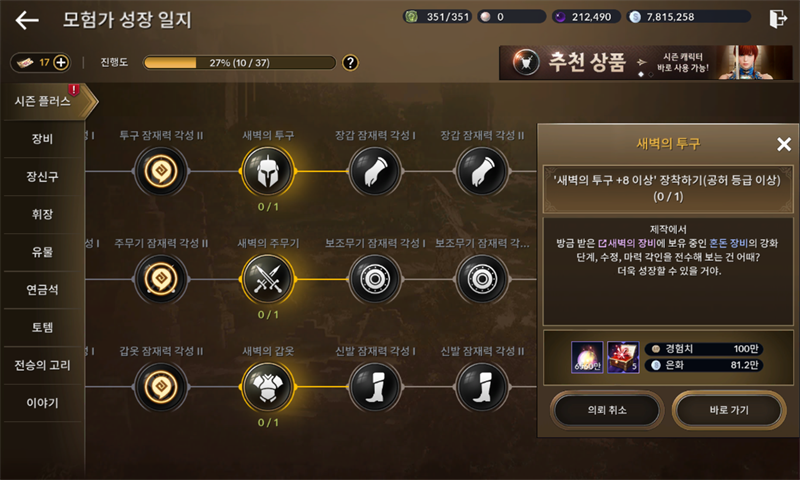Follow the 새벽의 장비 link
Image resolution: width=800 pixels, height=480 pixels.
point(627,243)
